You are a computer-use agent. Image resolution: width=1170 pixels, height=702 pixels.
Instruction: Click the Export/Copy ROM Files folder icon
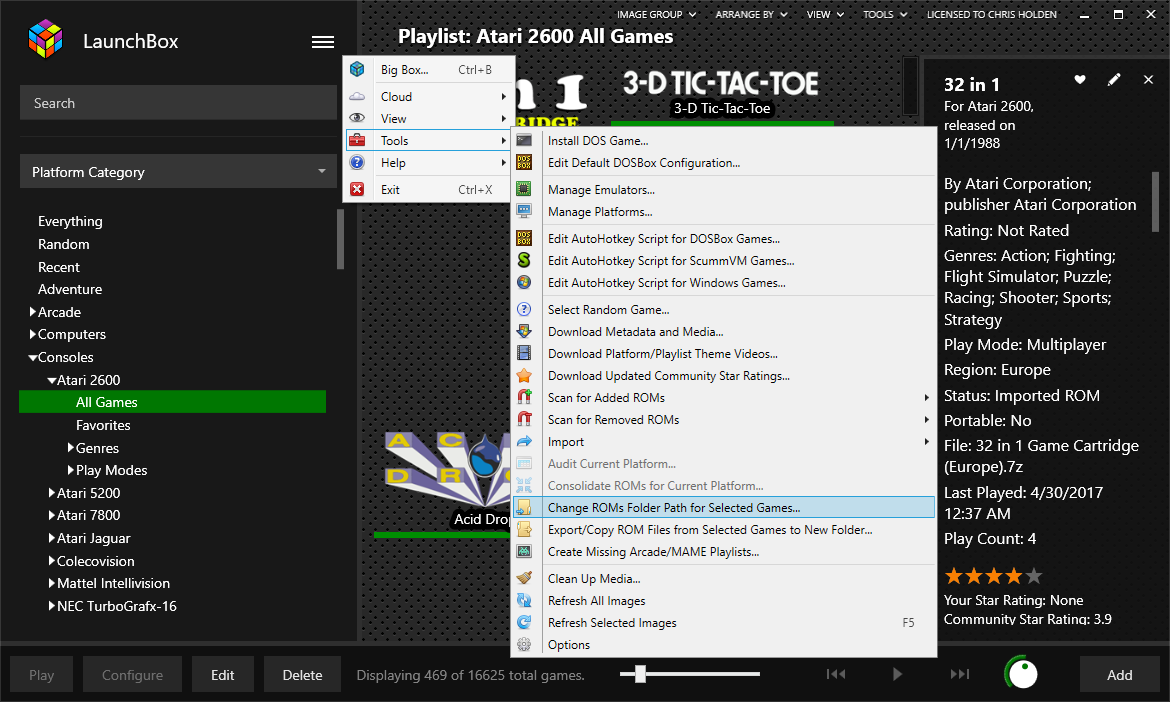click(x=525, y=530)
